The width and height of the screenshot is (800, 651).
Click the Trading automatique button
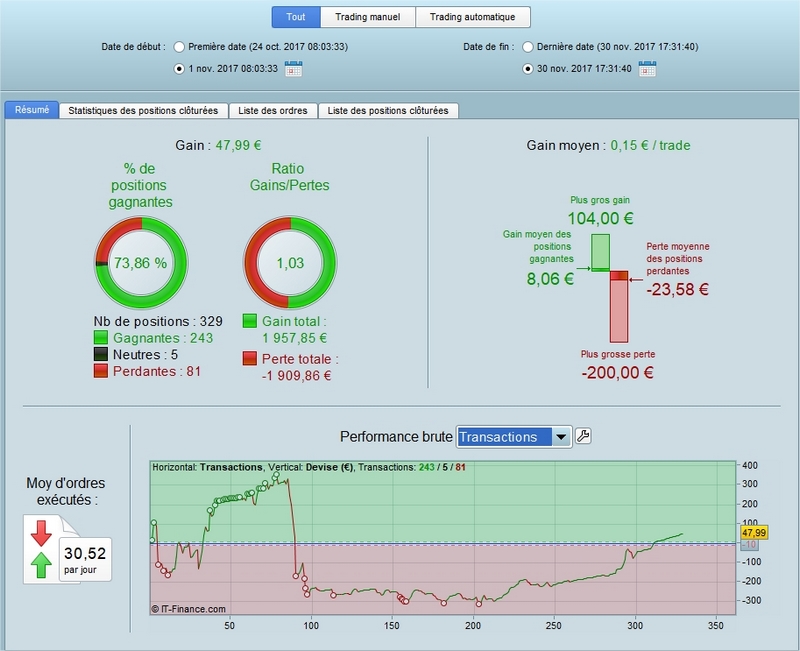pos(473,17)
